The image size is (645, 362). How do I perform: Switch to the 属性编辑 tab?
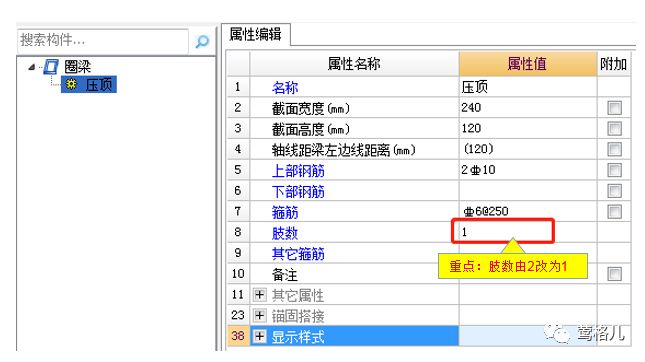[x=255, y=35]
